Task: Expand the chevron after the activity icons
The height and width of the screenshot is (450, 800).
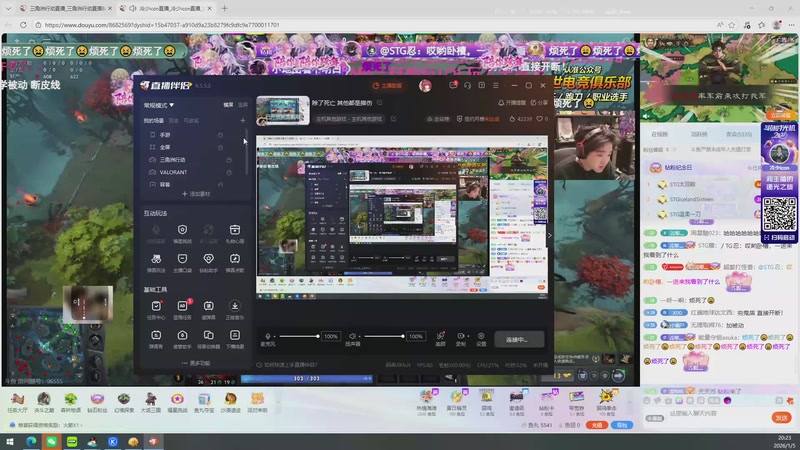Action: 278,402
